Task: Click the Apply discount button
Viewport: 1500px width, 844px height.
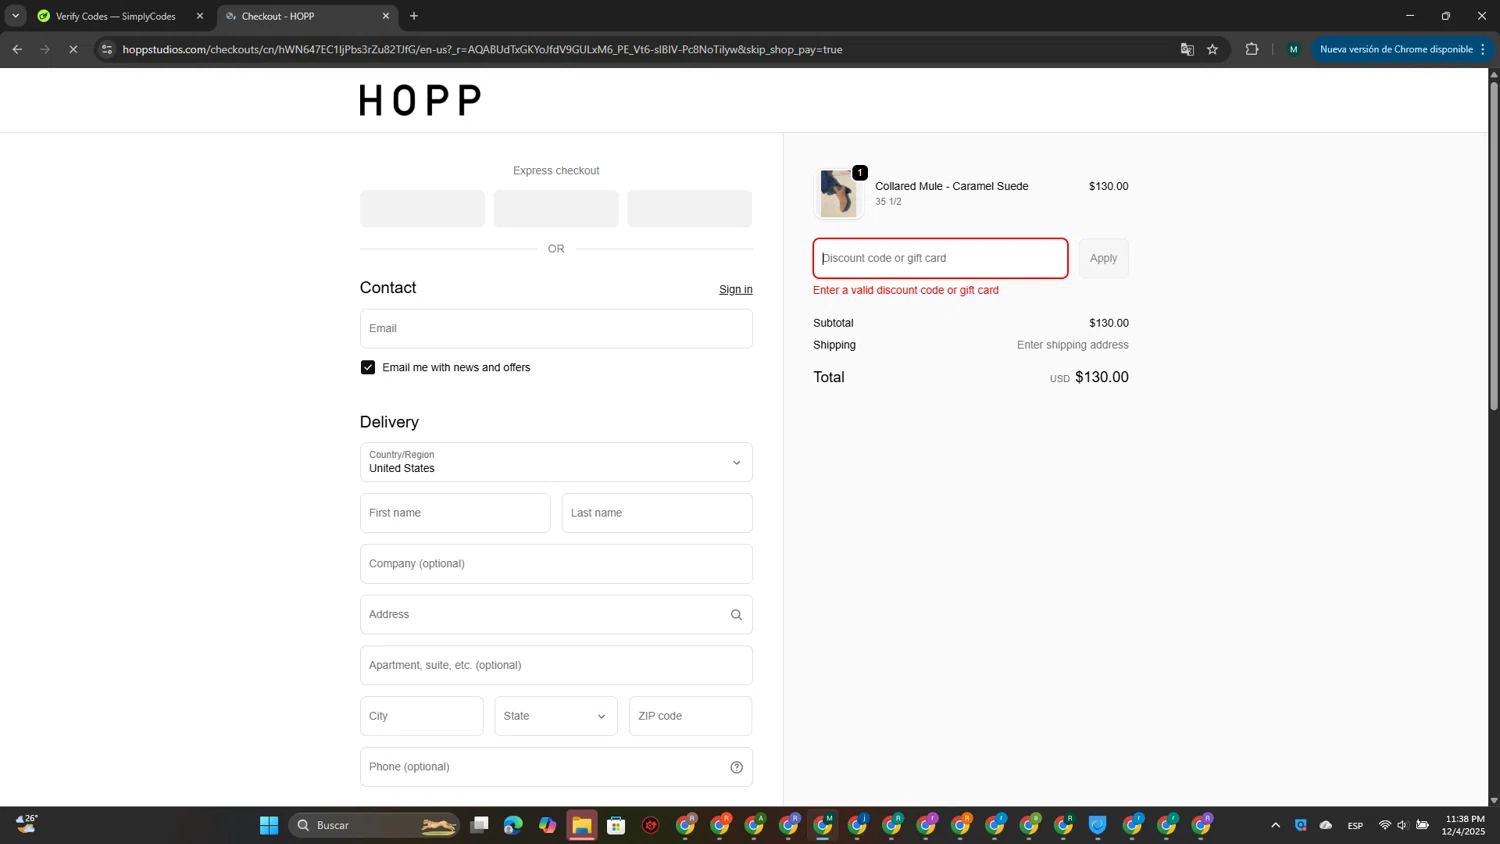Action: [1103, 258]
